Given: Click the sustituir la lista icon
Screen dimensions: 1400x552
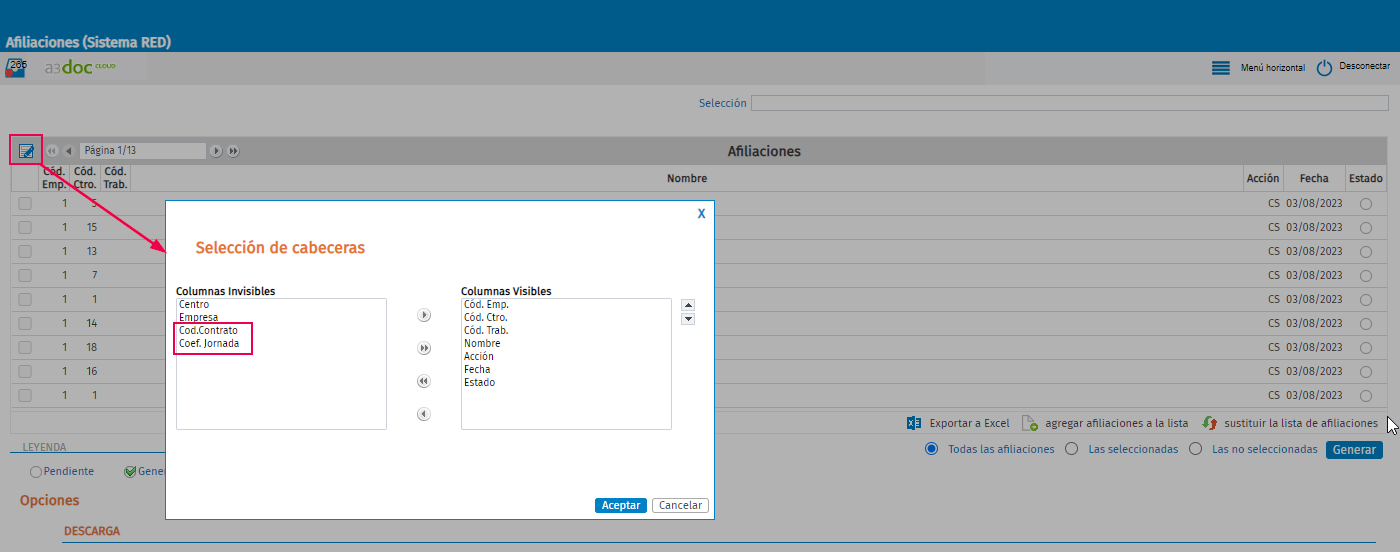Looking at the screenshot, I should point(1209,423).
